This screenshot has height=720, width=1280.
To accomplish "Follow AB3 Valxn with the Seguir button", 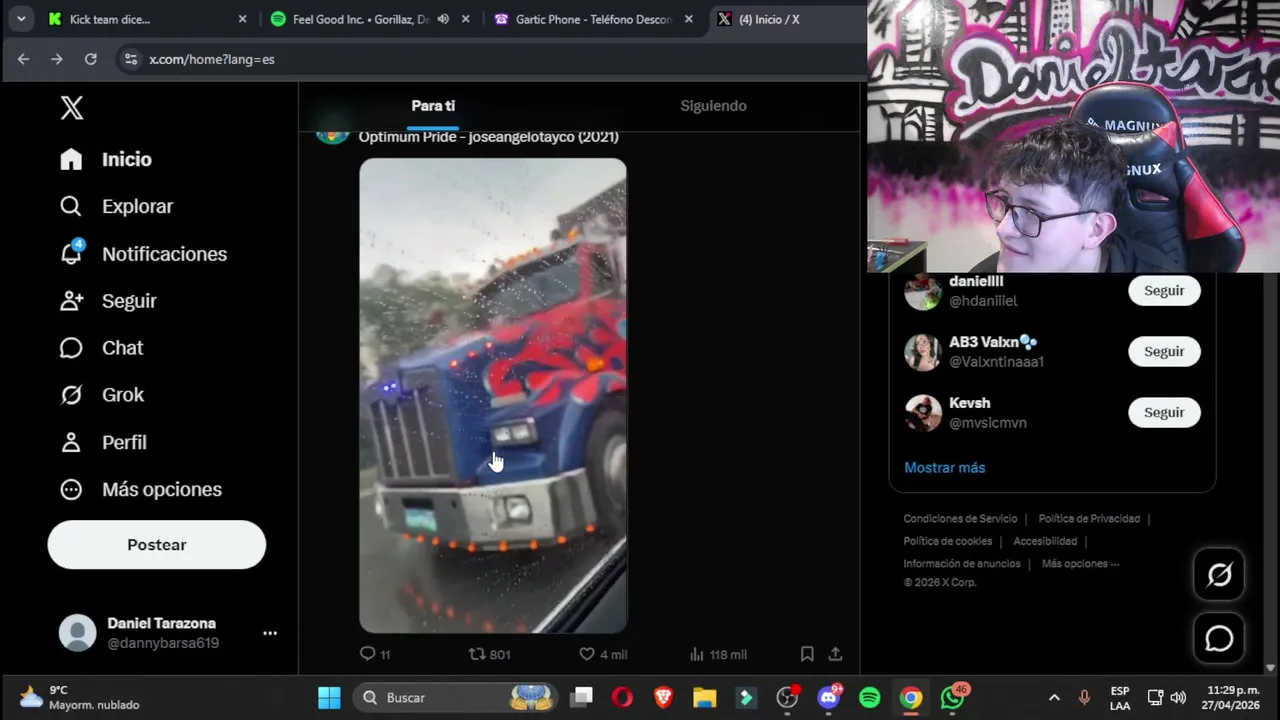I will point(1164,352).
